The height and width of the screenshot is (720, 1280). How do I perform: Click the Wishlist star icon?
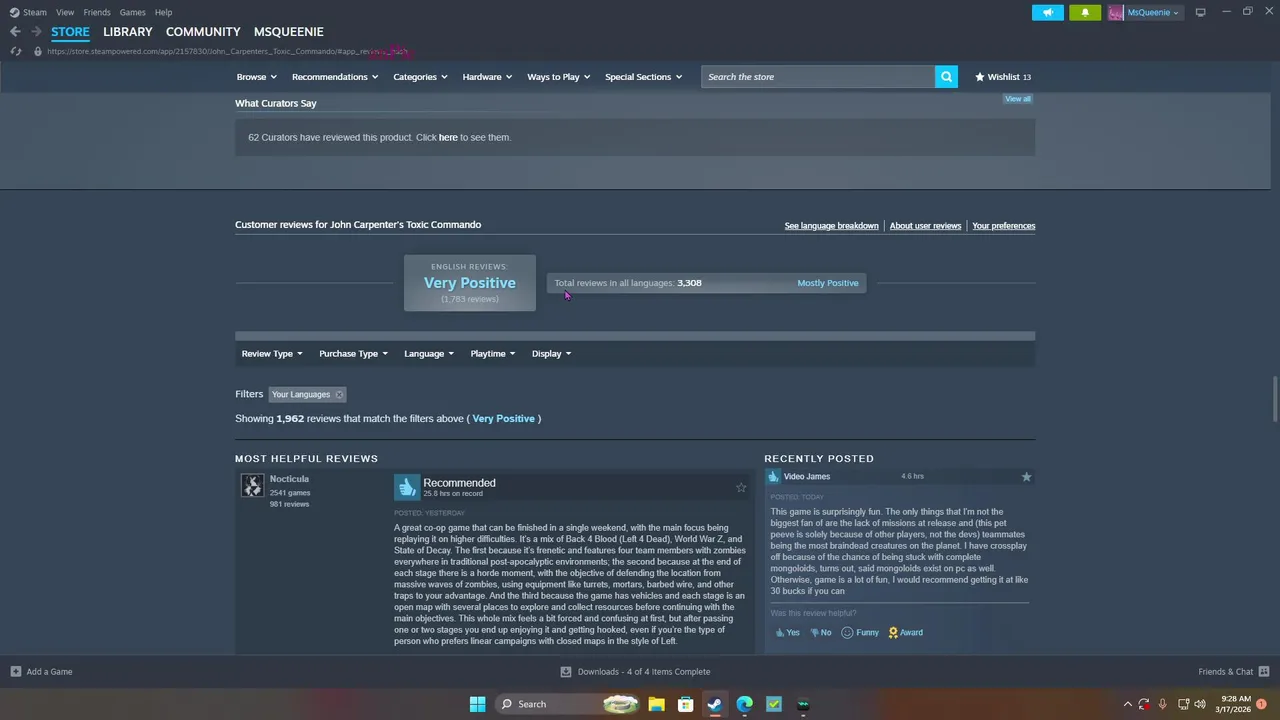coord(980,77)
